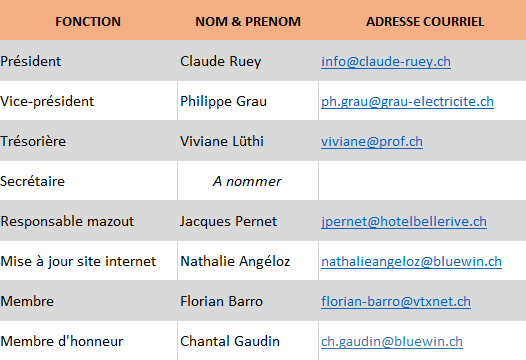Select the Trésorière cell
This screenshot has width=526, height=360.
click(89, 141)
